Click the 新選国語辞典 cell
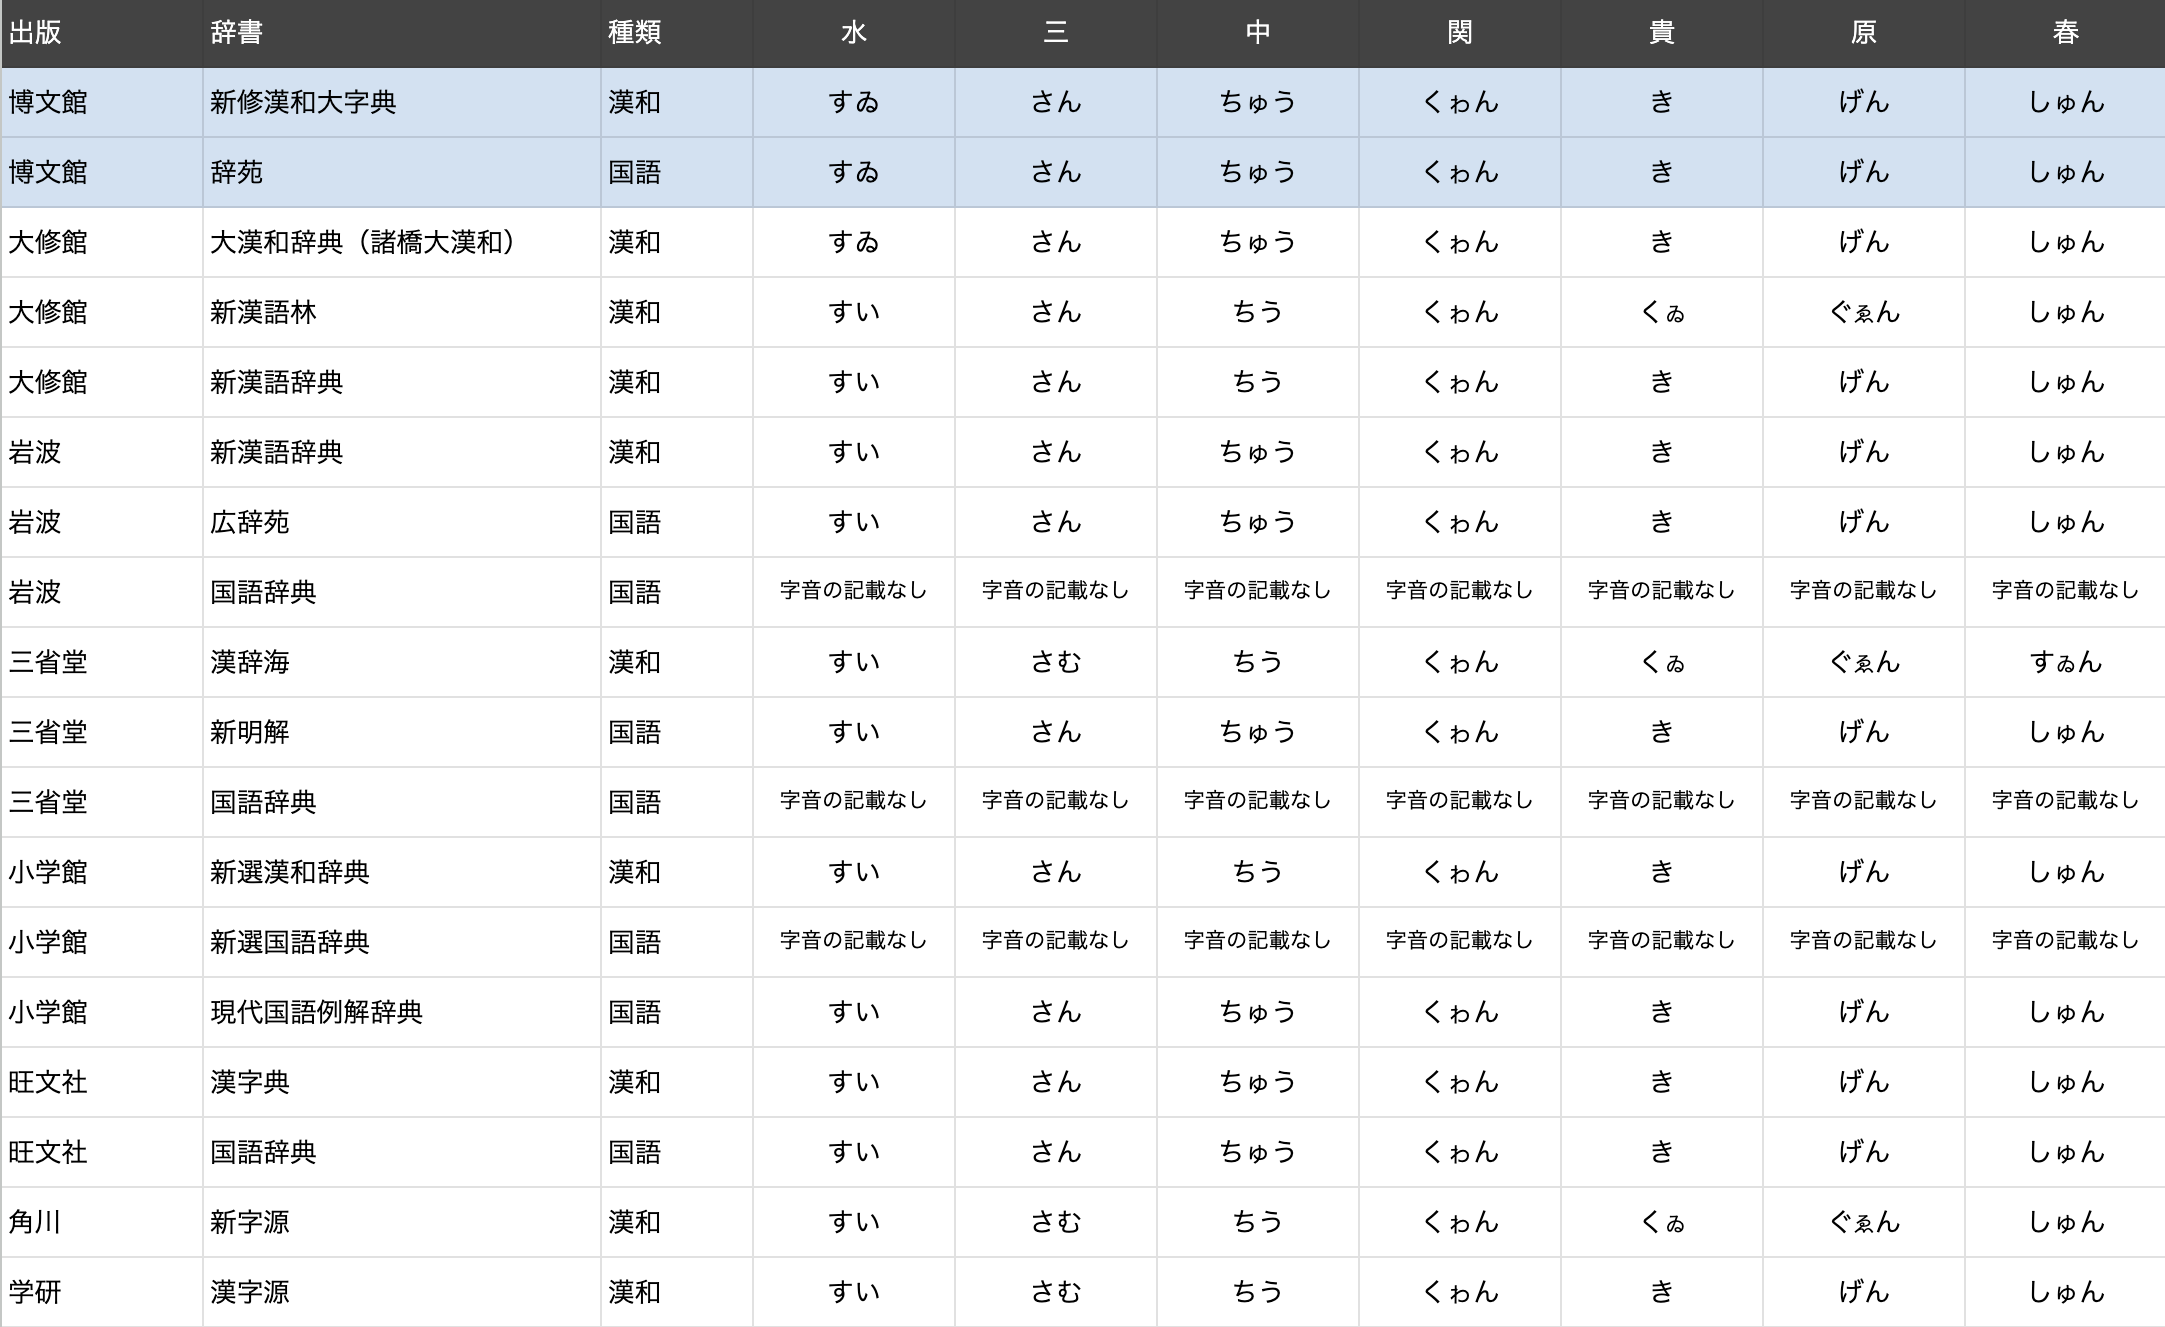The width and height of the screenshot is (2165, 1327). [401, 942]
